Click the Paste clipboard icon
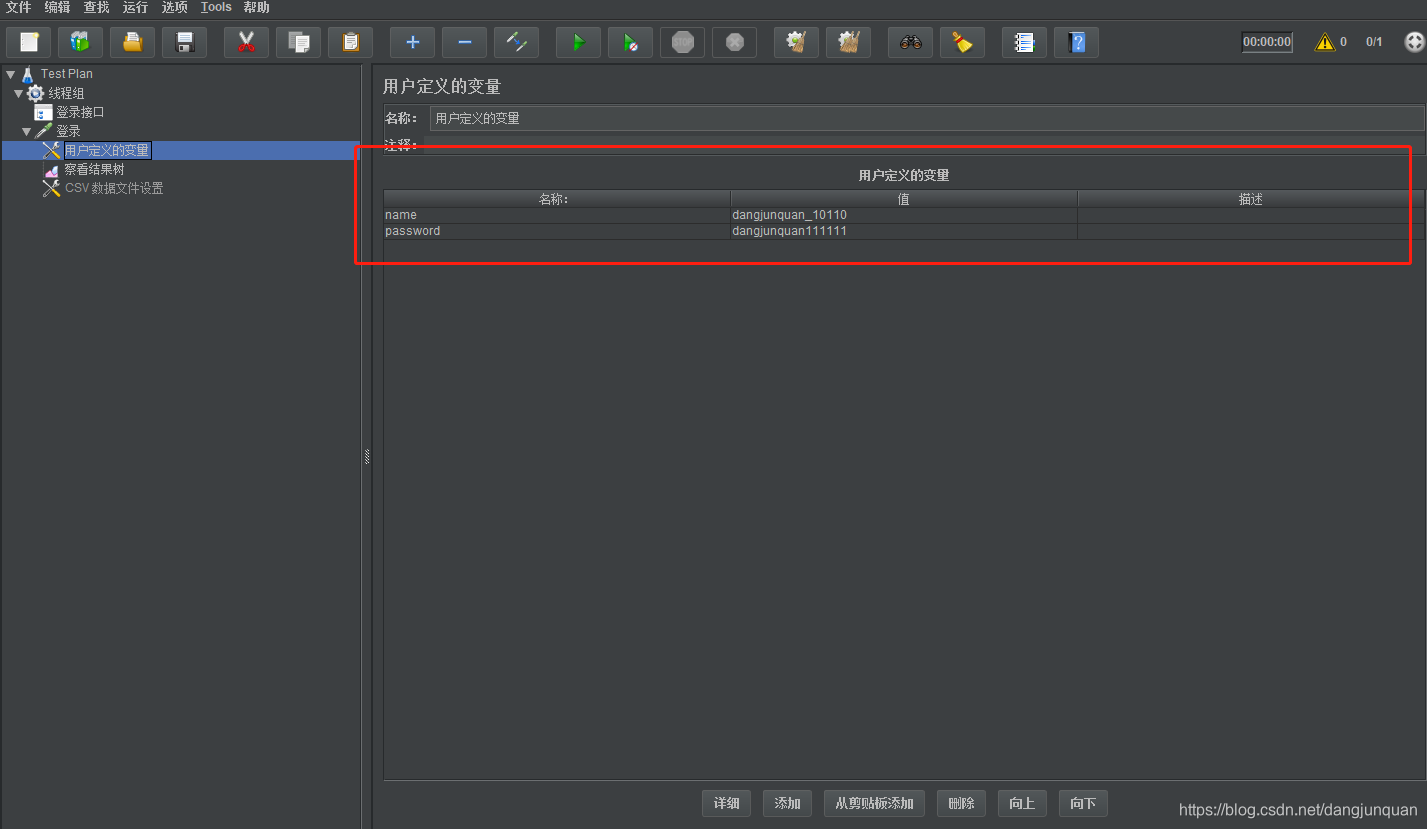1427x829 pixels. (x=351, y=42)
